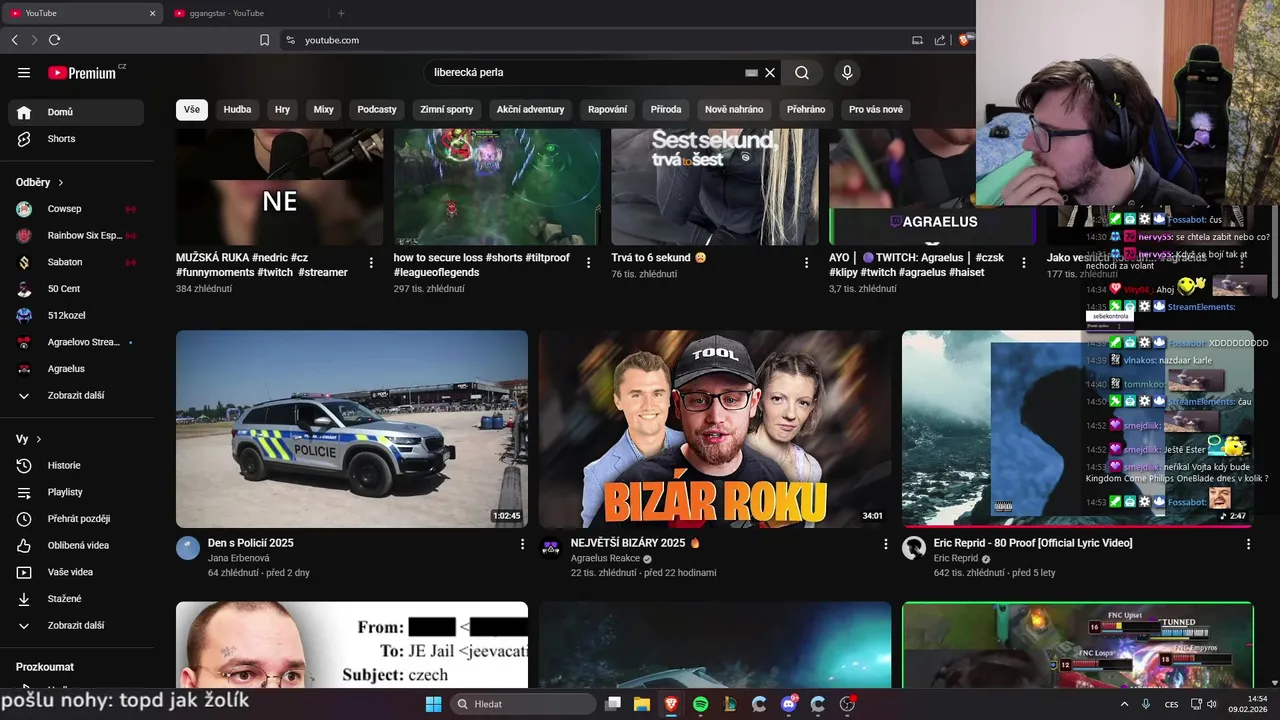Start voice search with microphone icon
This screenshot has height=720, width=1280.
847,72
